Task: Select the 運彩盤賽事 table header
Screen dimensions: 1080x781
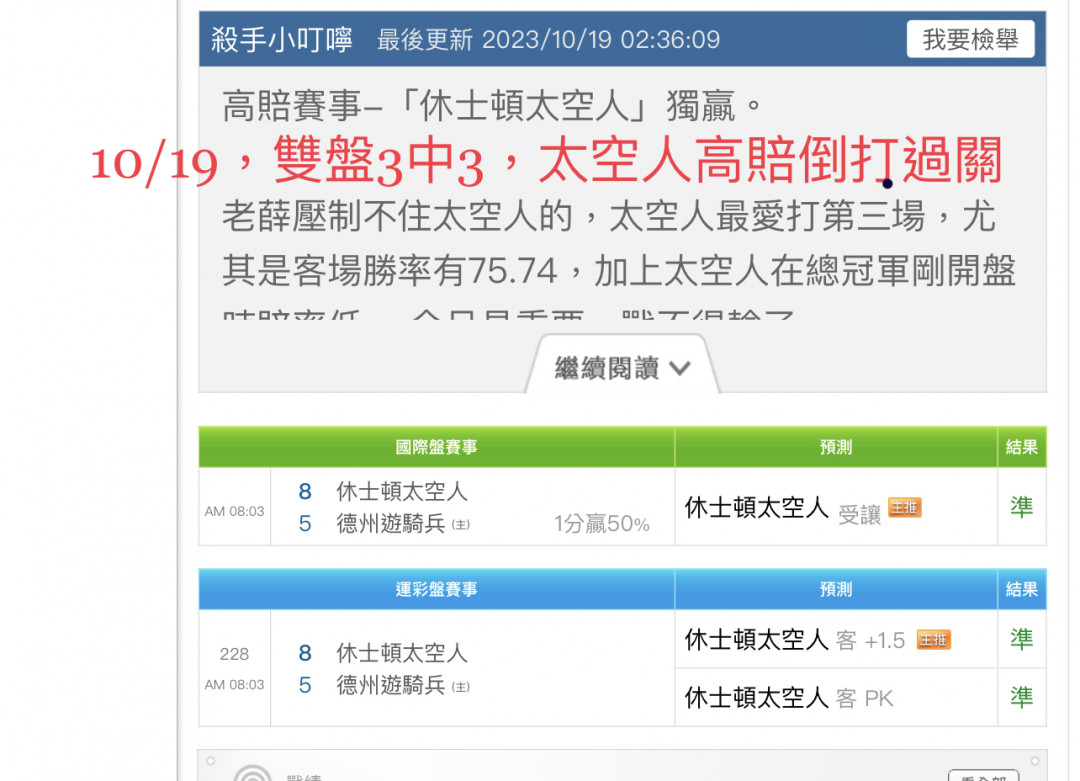Action: point(436,589)
